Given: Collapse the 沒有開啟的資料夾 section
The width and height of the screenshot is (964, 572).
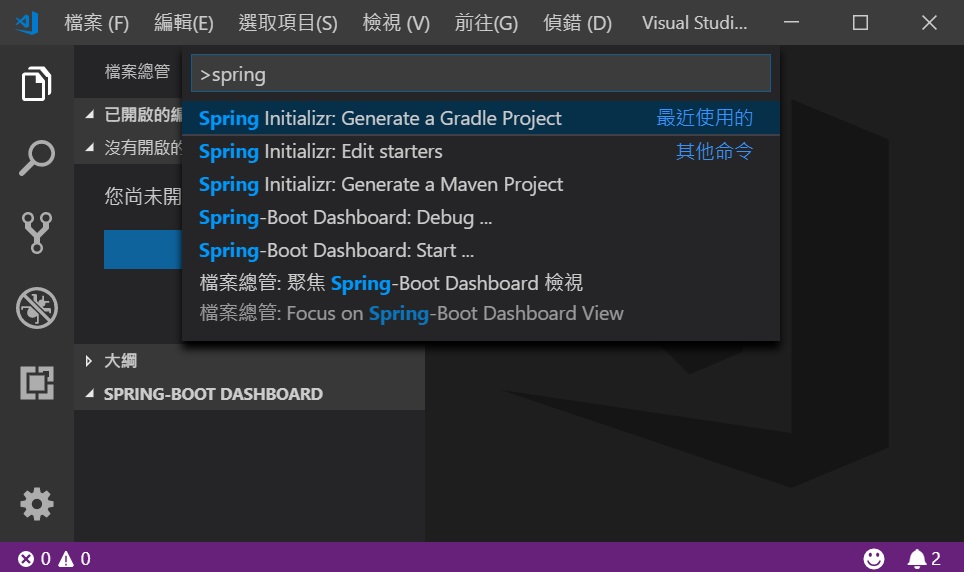Looking at the screenshot, I should click(128, 148).
